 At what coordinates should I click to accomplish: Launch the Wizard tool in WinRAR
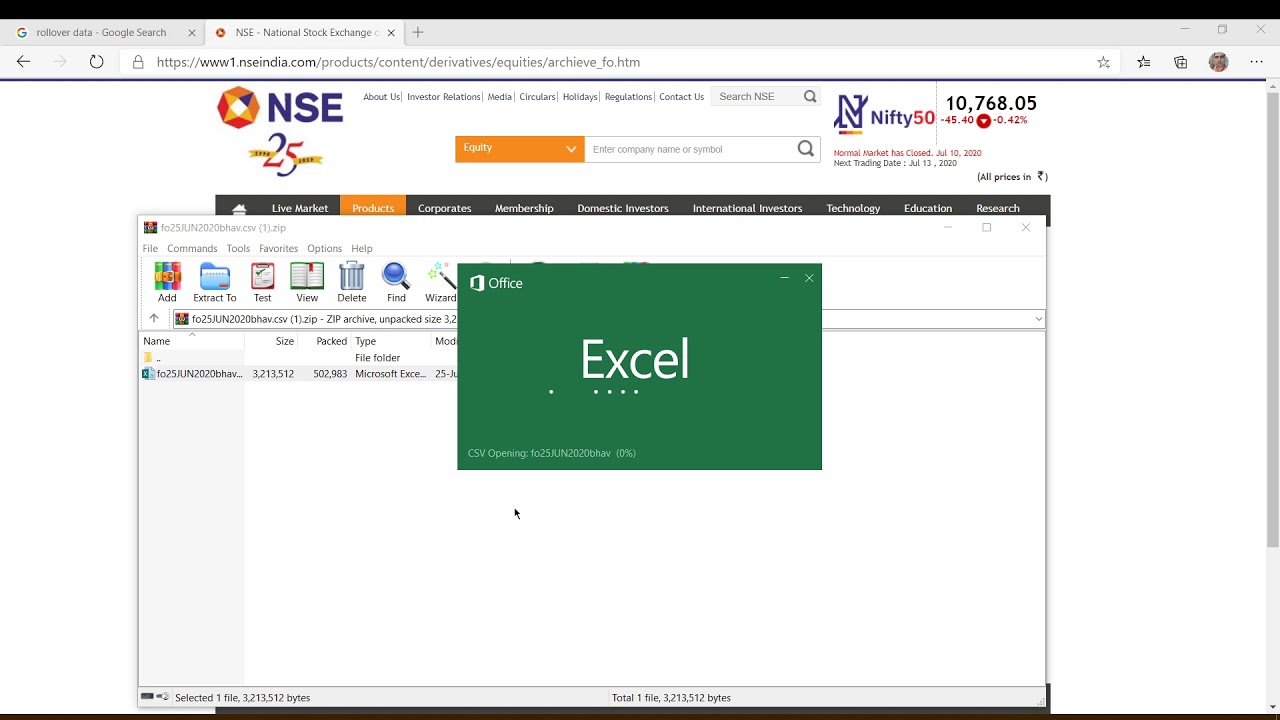pos(440,283)
